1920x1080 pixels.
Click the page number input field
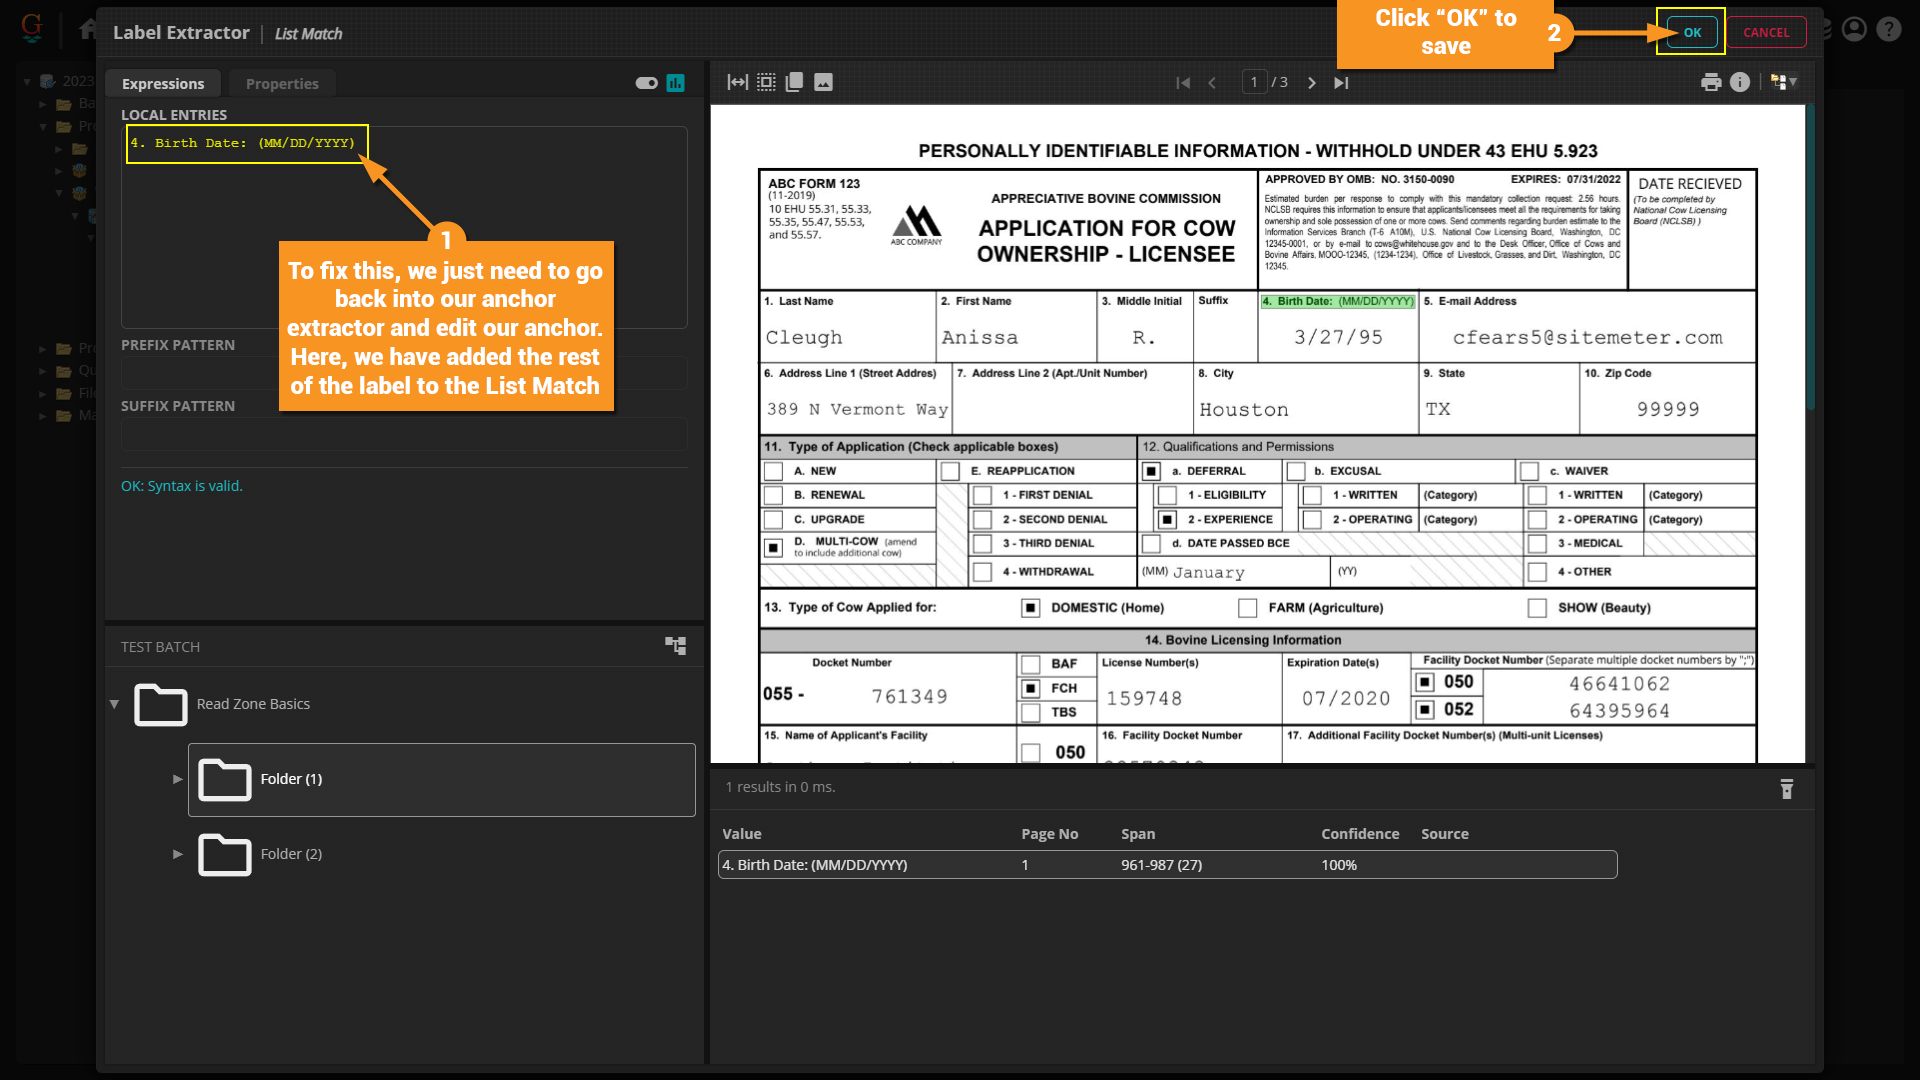click(1254, 82)
